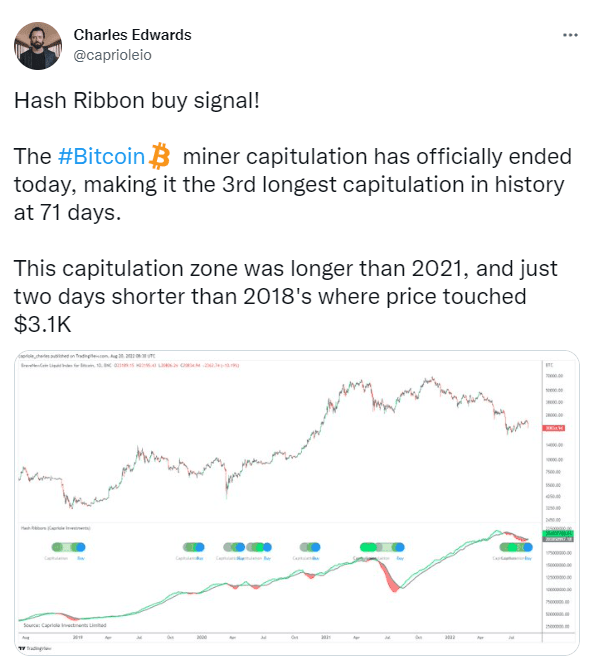Open the attached Hash Ribbon chart image
Screen dimensions: 590x668
tap(297, 503)
